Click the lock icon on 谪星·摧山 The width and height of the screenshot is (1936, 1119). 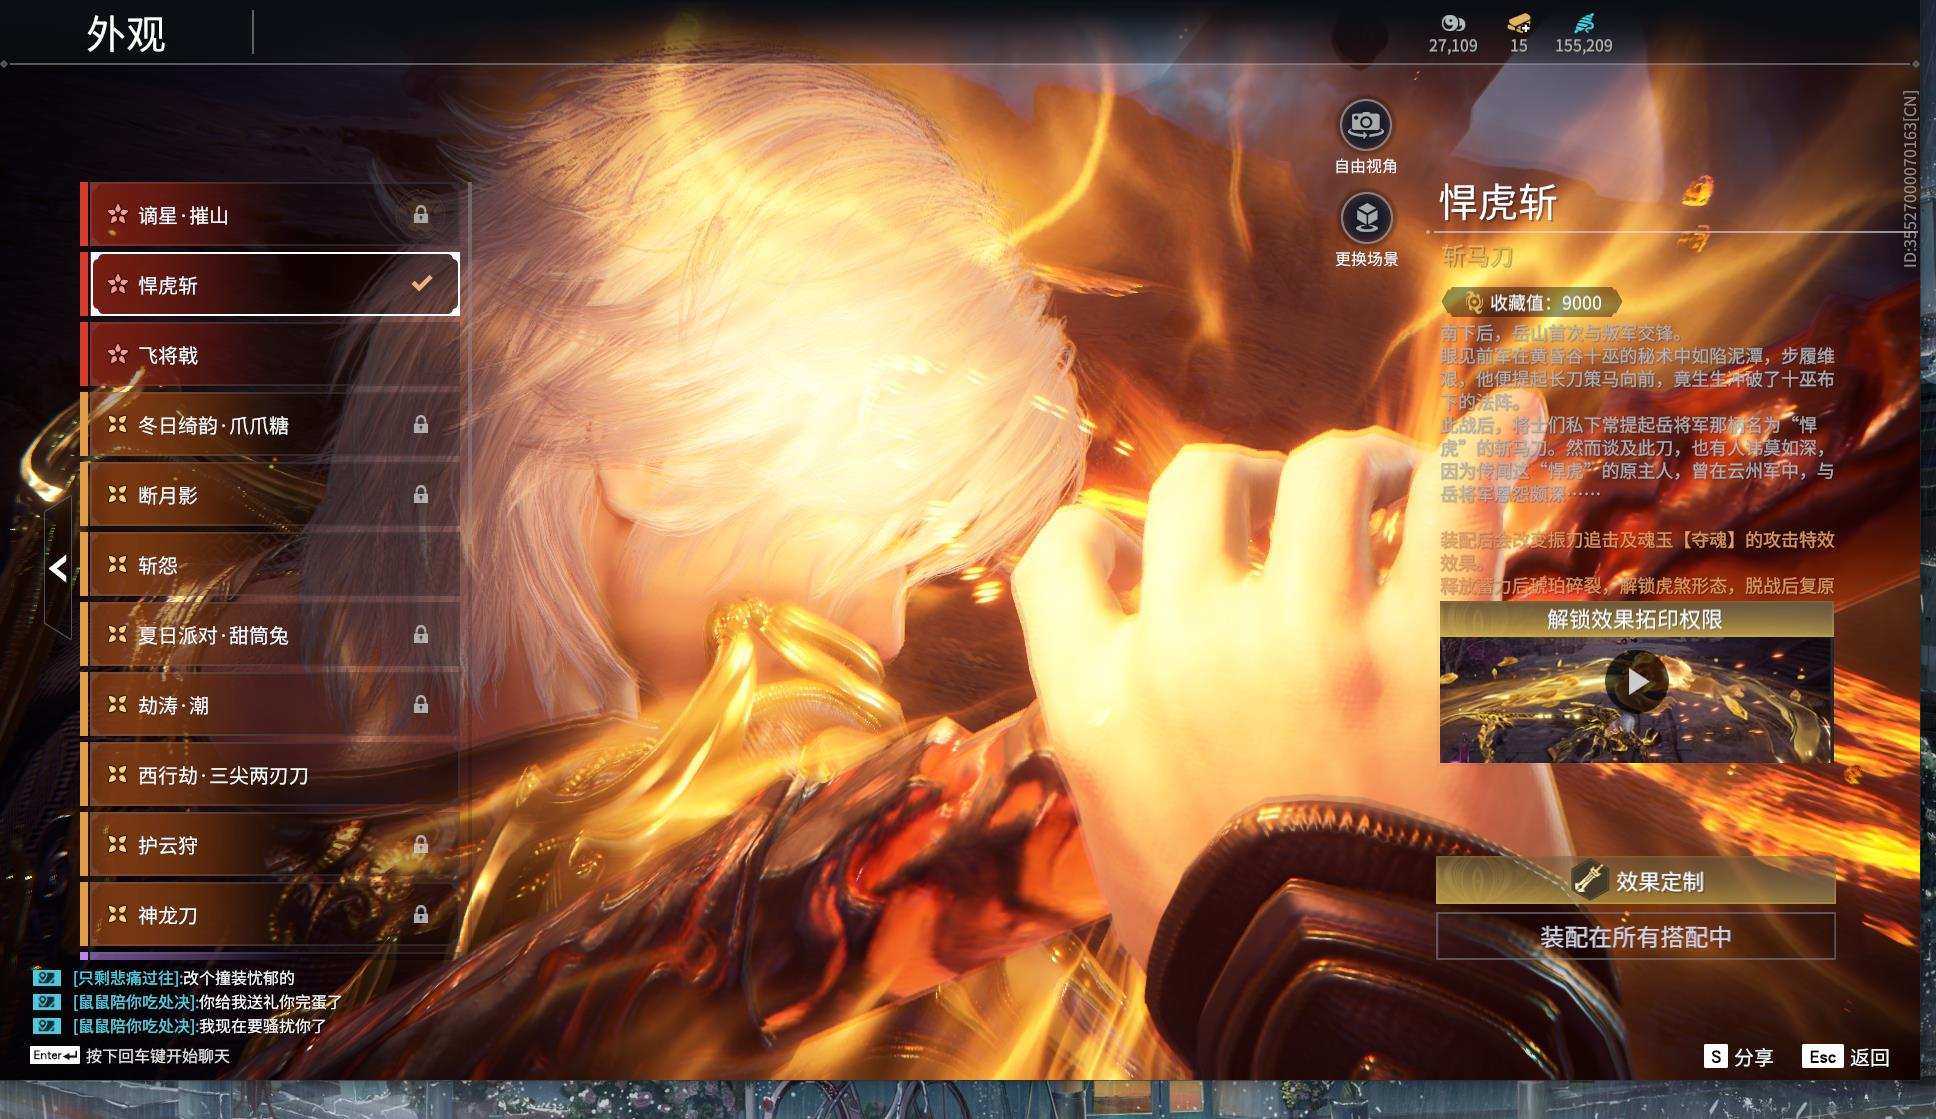pos(421,215)
